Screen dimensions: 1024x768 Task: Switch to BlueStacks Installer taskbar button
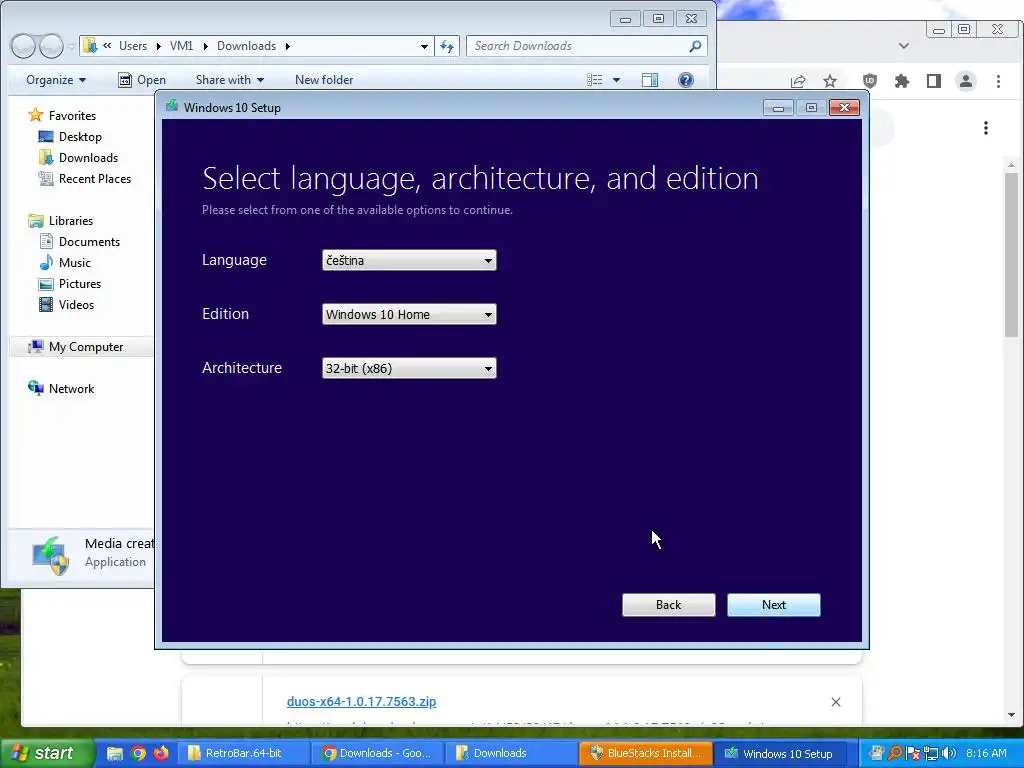pyautogui.click(x=646, y=753)
